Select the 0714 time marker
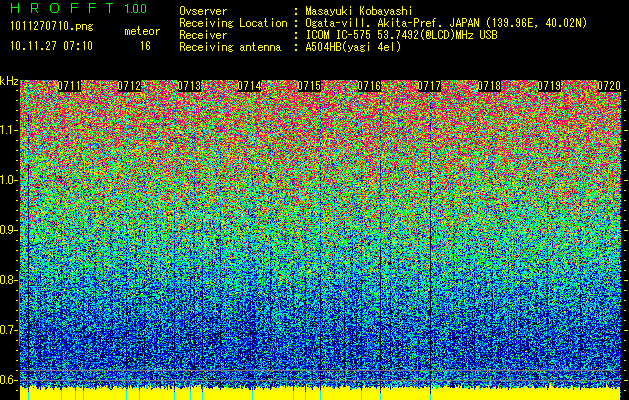Screen dimensions: 629x400 point(250,87)
